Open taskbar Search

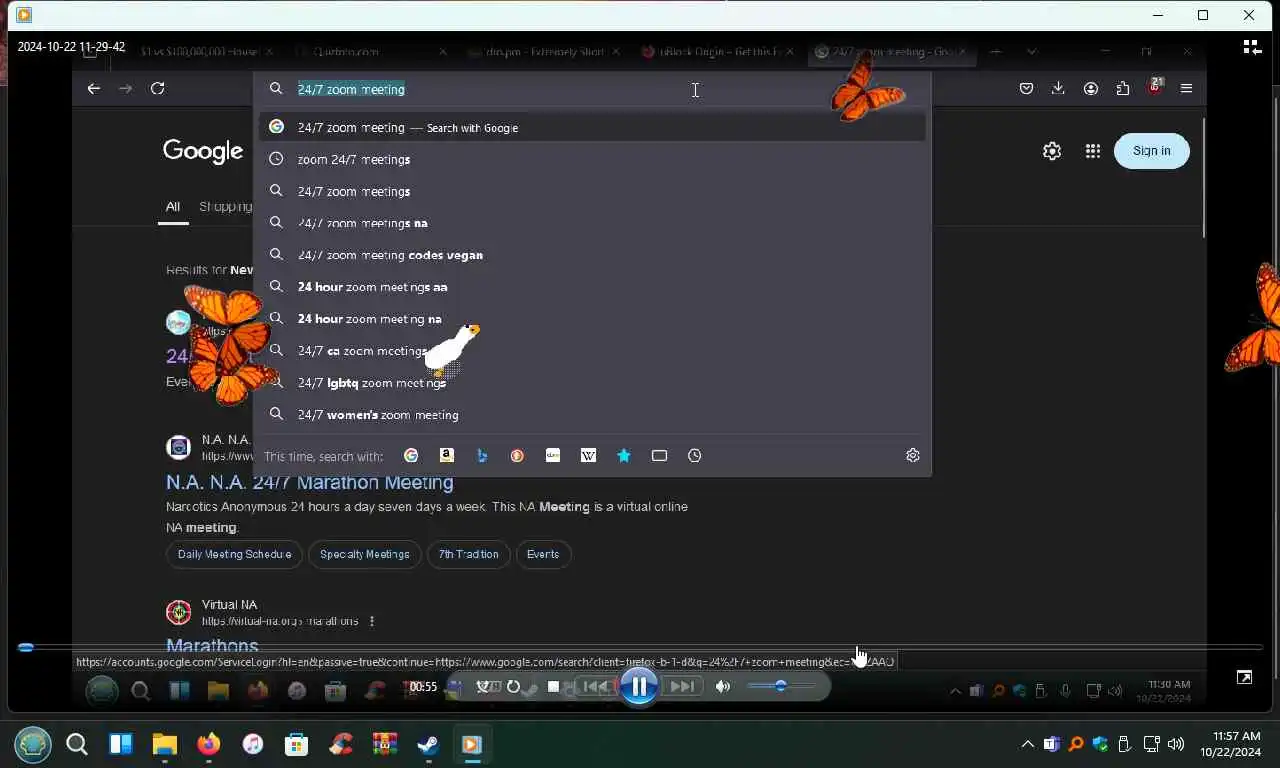point(77,744)
